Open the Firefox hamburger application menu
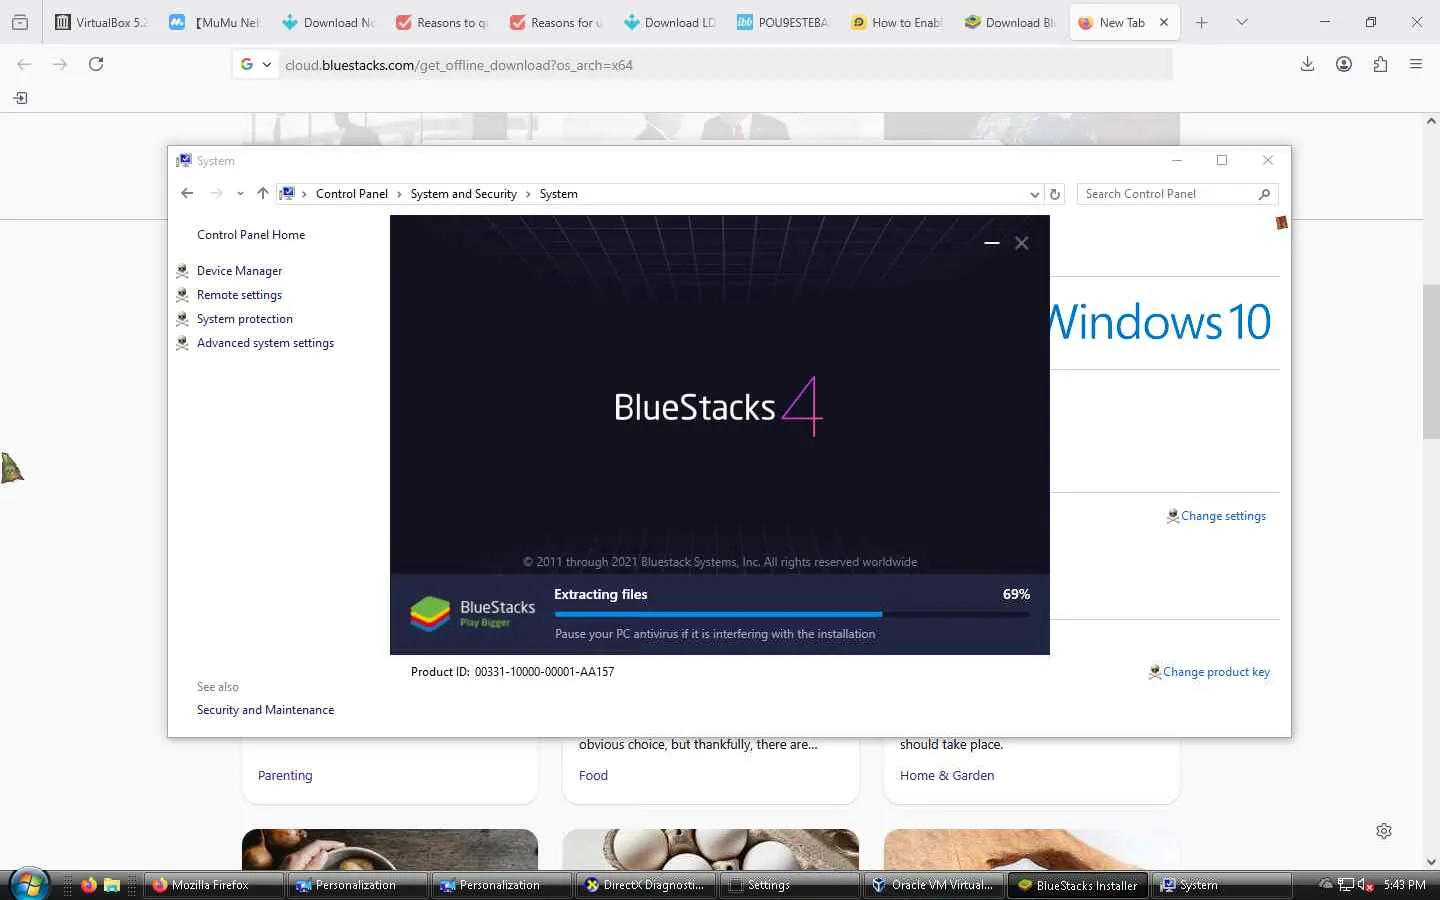1440x900 pixels. click(1416, 64)
